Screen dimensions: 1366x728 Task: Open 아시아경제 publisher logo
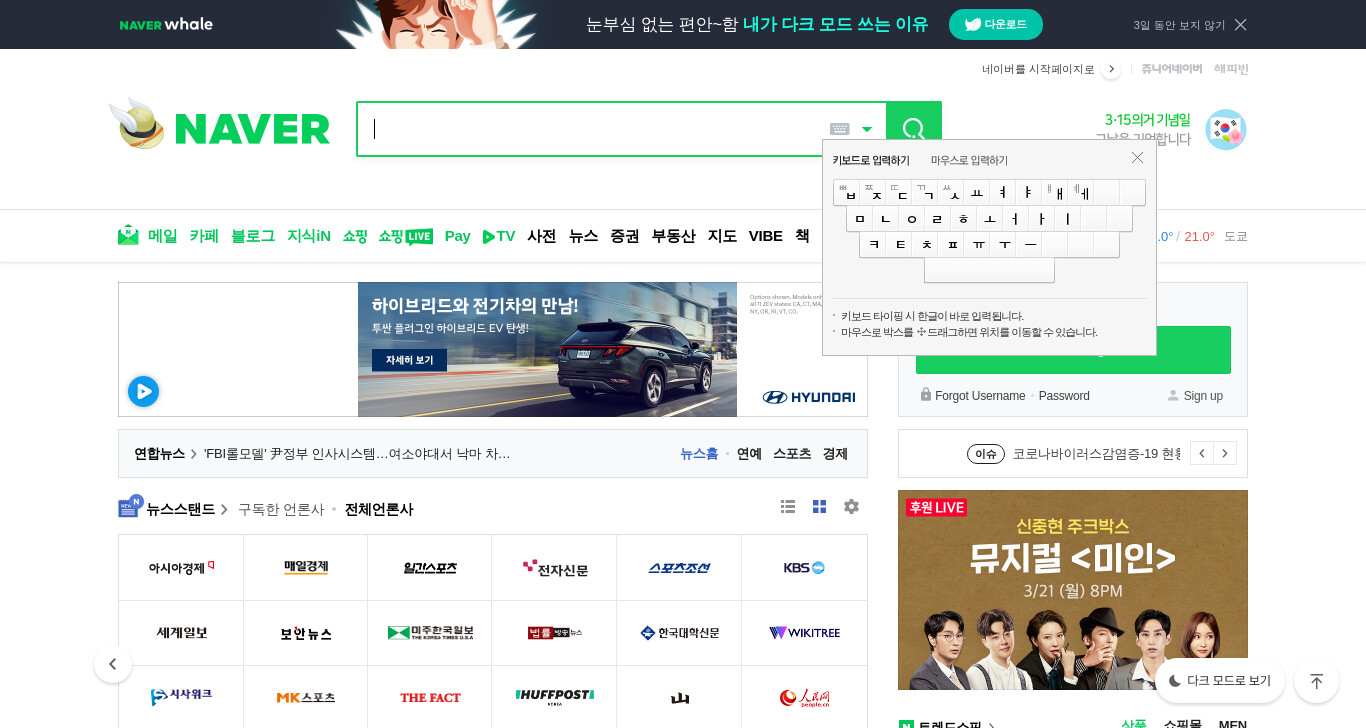tap(181, 568)
